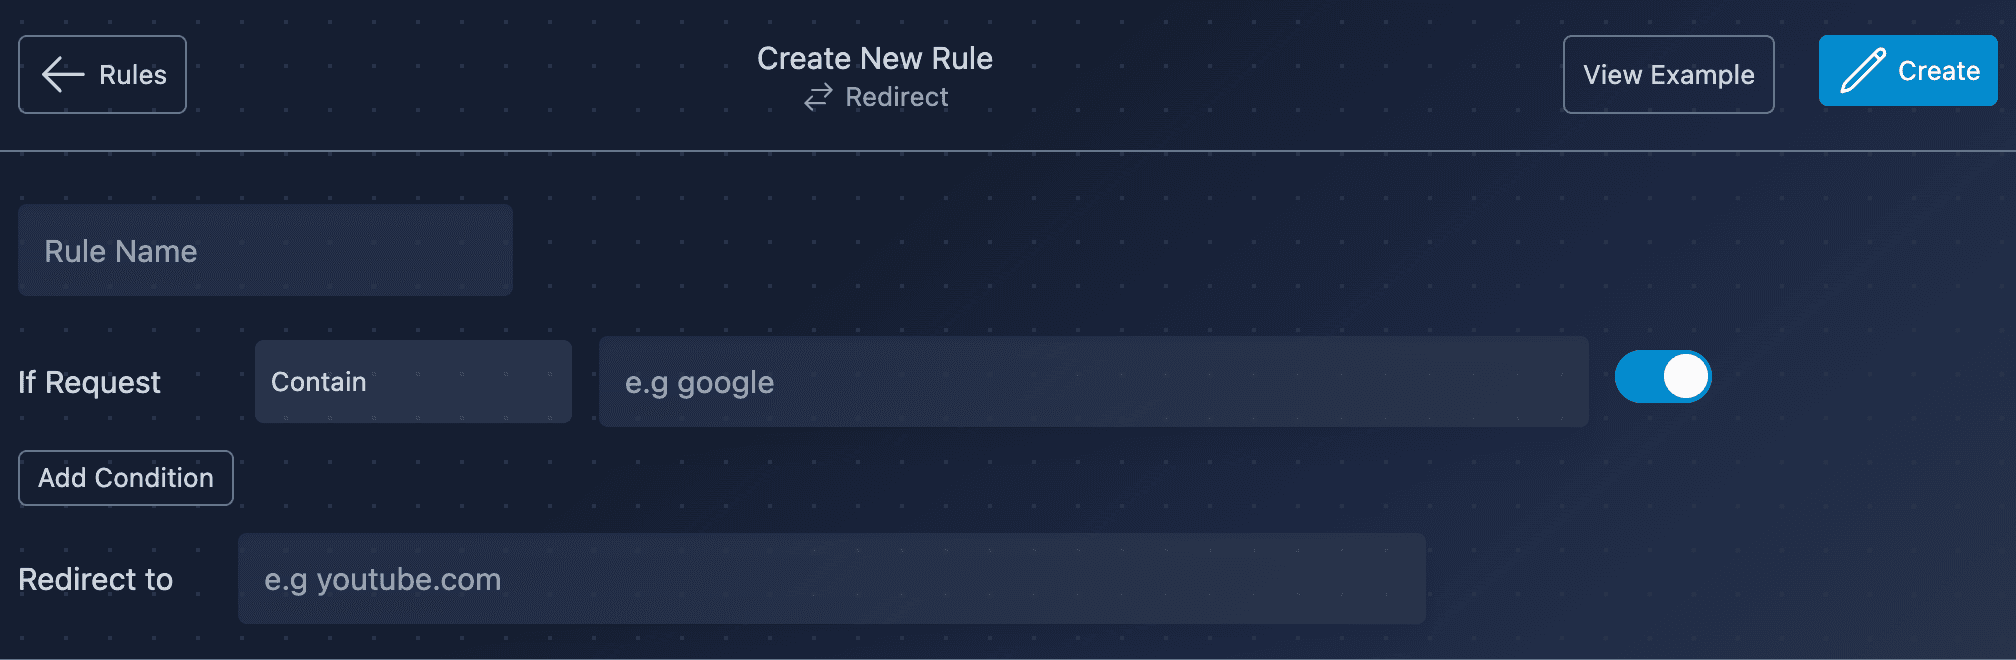The image size is (2016, 660).
Task: Change the comparison type from Contain
Action: coord(413,381)
